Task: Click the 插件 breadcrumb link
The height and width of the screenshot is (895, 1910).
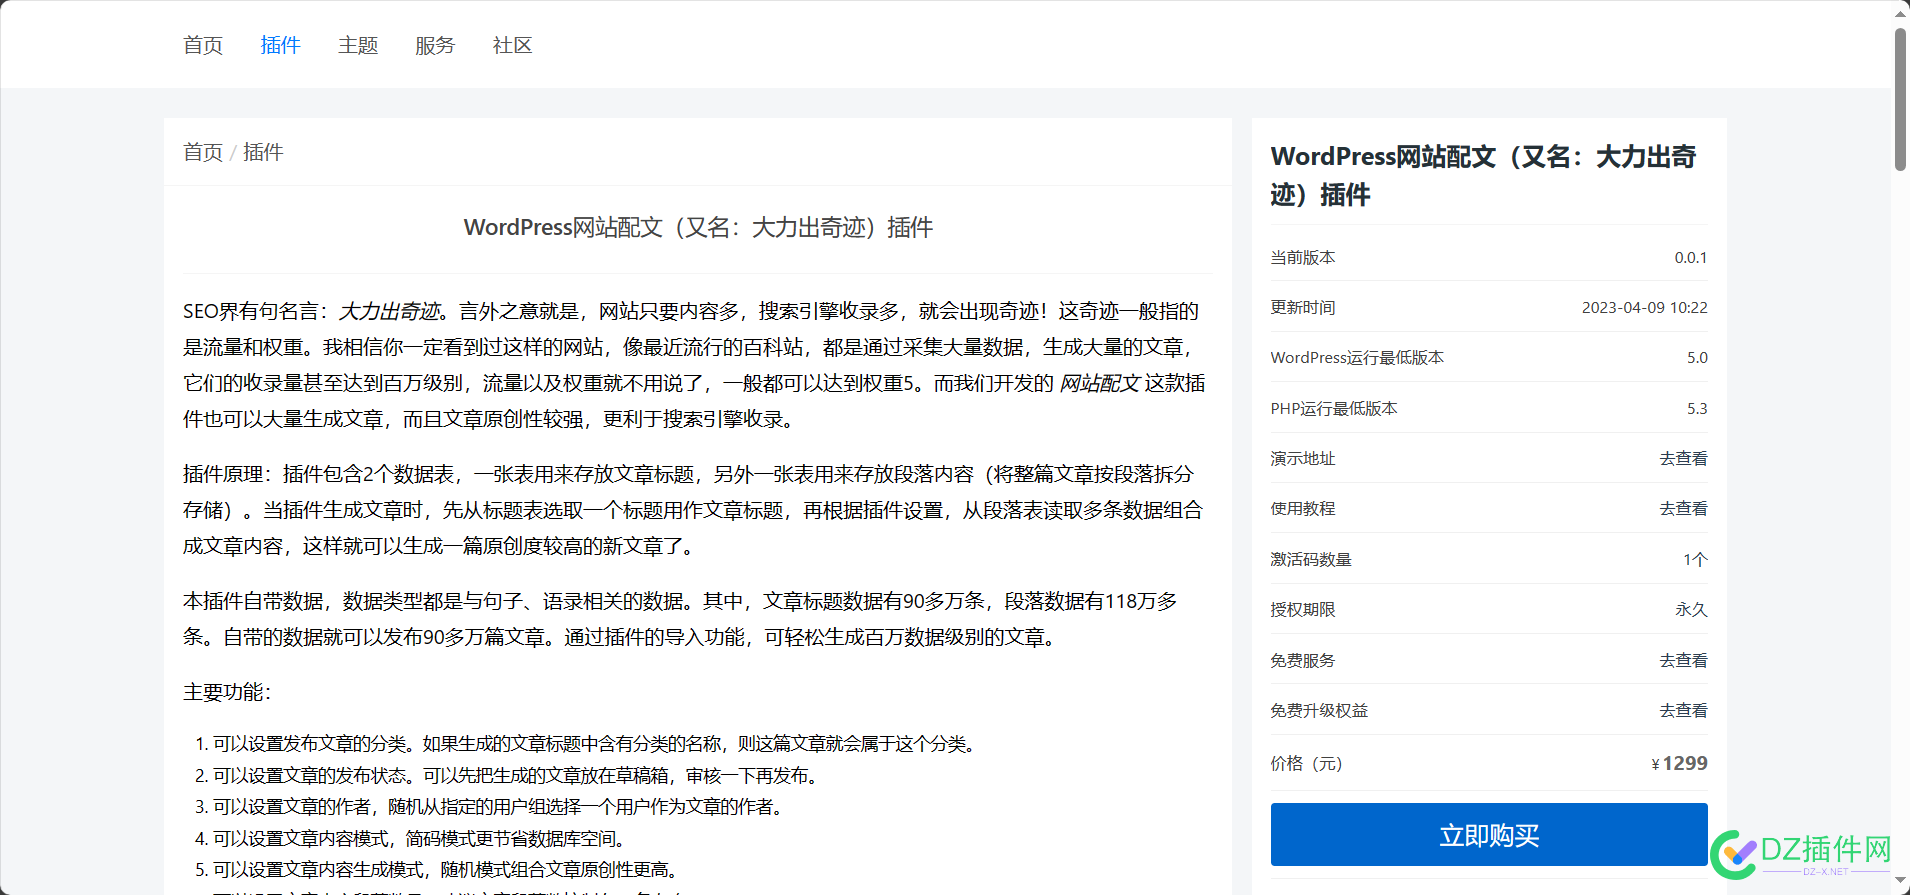Action: click(x=263, y=152)
